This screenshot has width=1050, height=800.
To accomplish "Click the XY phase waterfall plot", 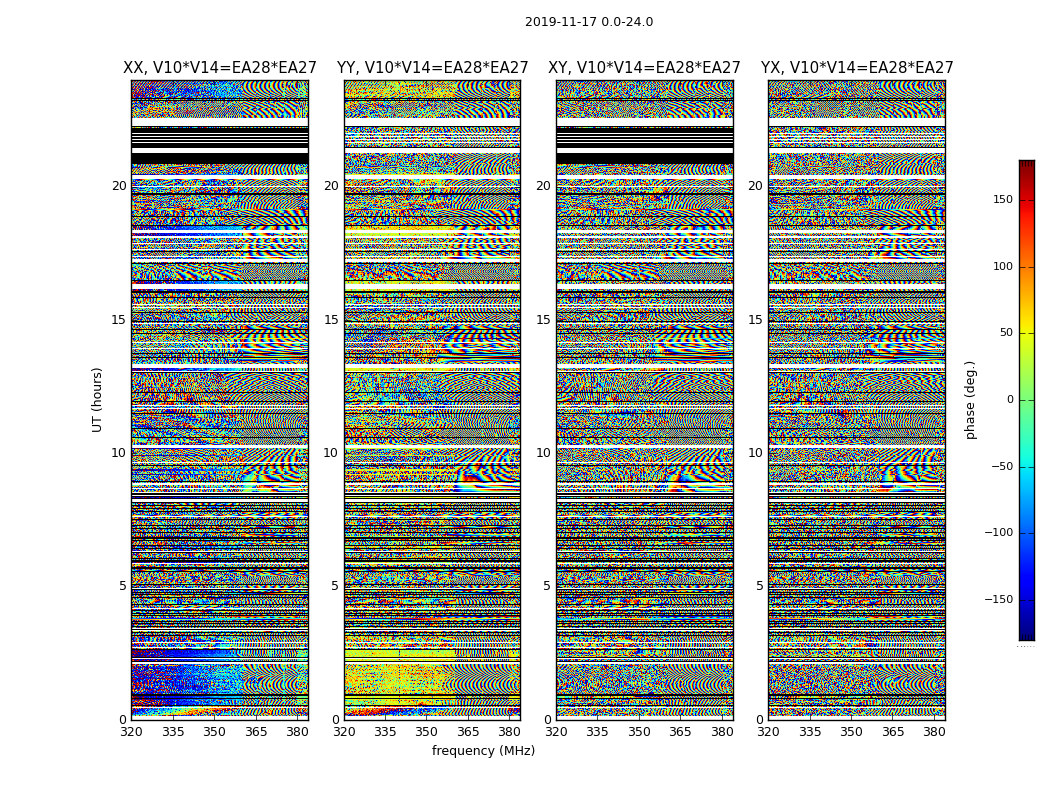I will tap(644, 400).
